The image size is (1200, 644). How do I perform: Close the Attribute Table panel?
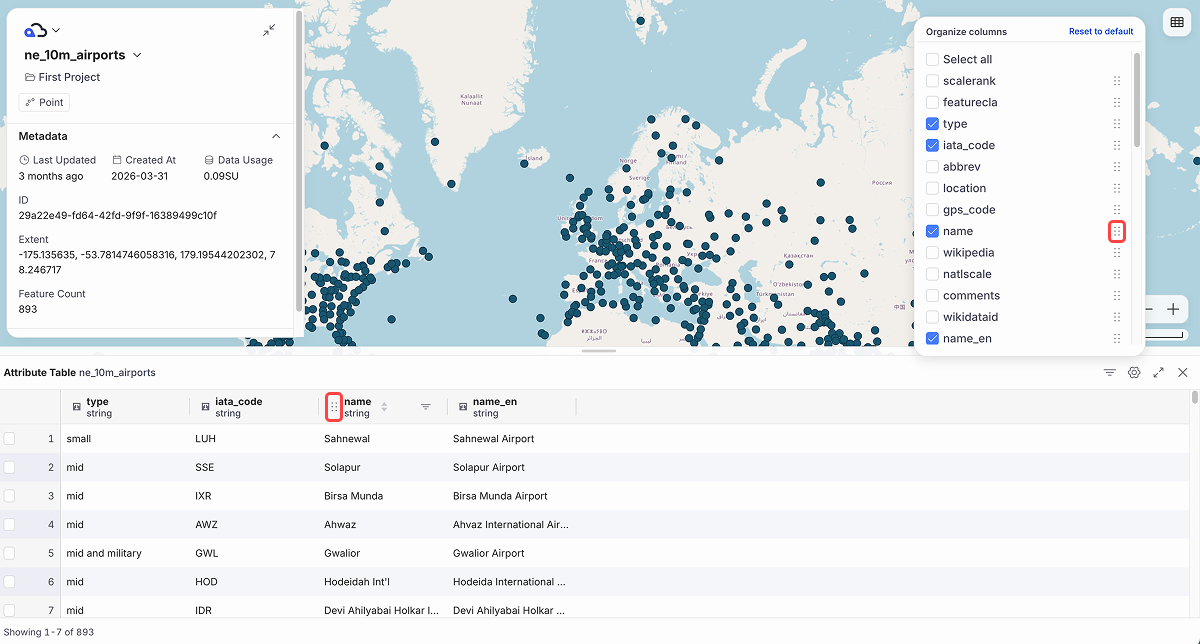1182,372
